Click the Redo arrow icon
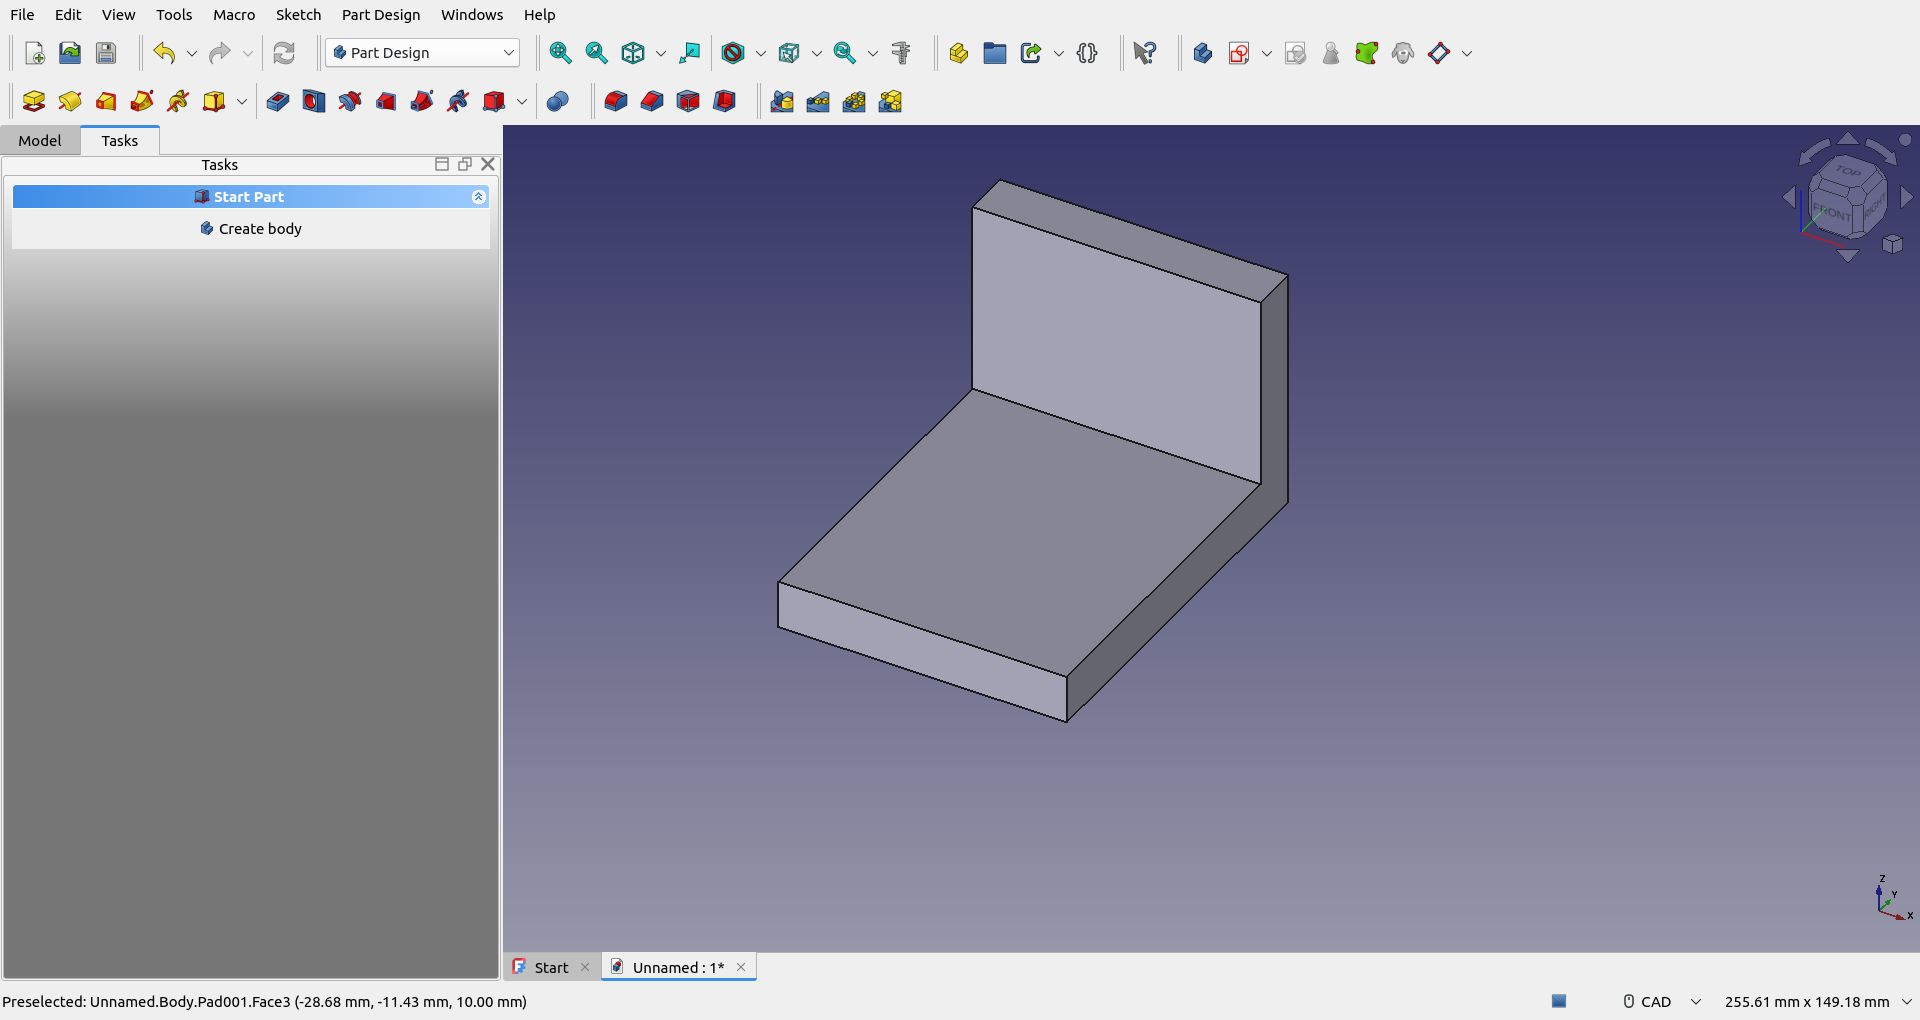 220,53
